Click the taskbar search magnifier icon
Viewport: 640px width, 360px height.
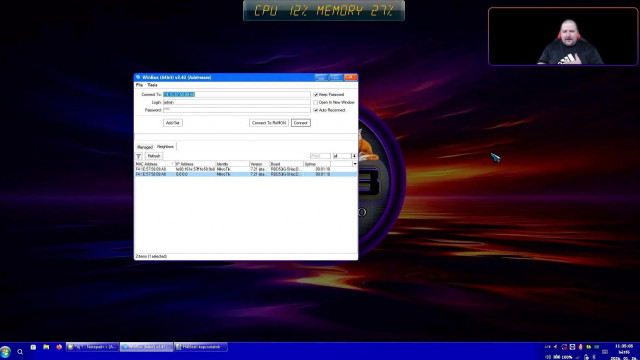click(20, 352)
